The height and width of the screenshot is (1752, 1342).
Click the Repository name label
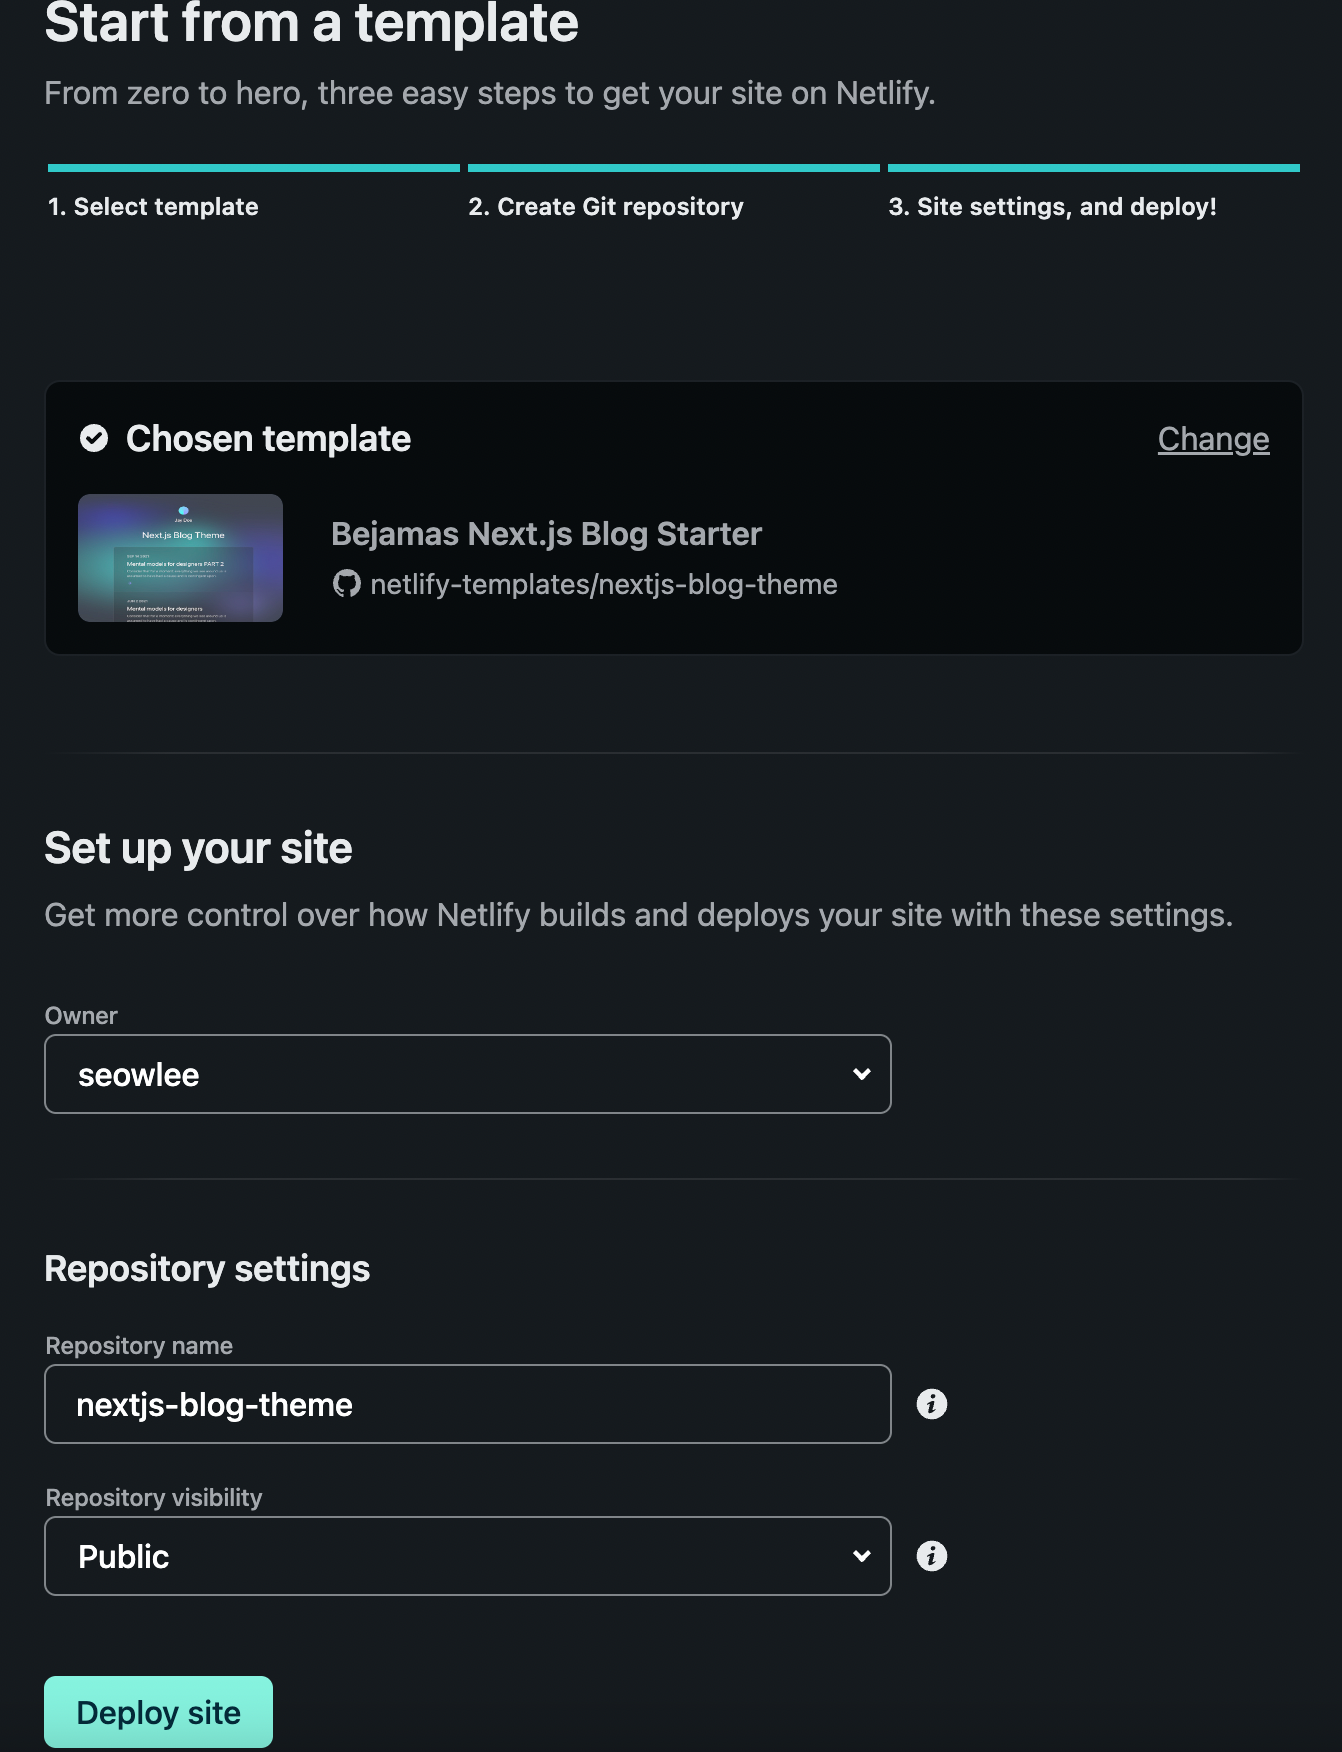coord(139,1345)
